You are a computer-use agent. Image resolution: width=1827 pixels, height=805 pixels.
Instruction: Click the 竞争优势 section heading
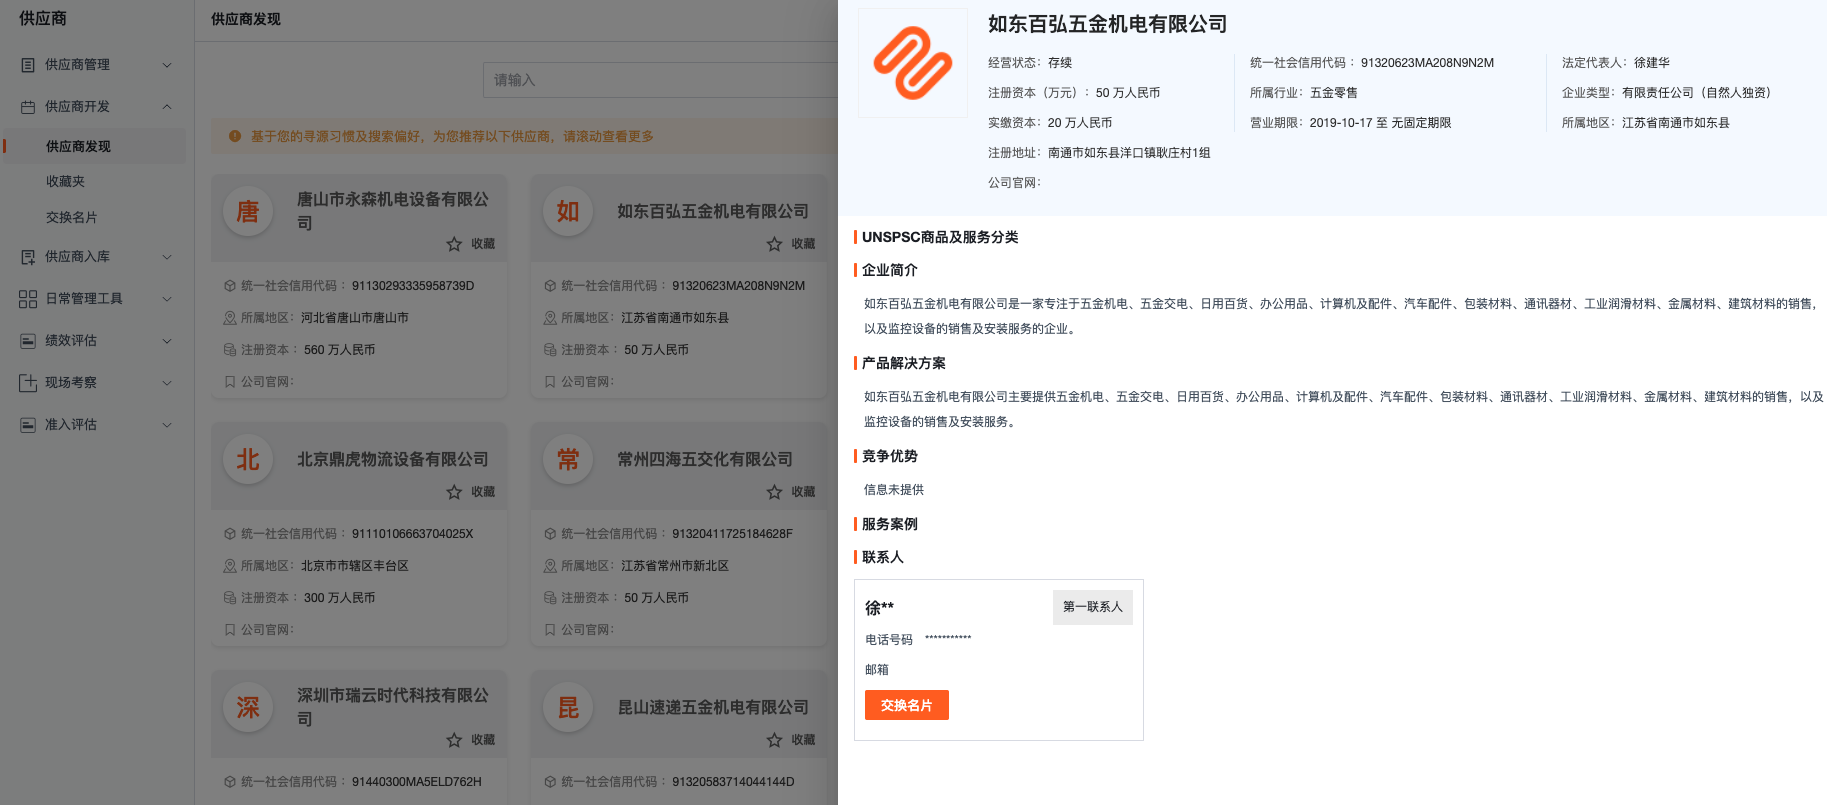click(890, 456)
